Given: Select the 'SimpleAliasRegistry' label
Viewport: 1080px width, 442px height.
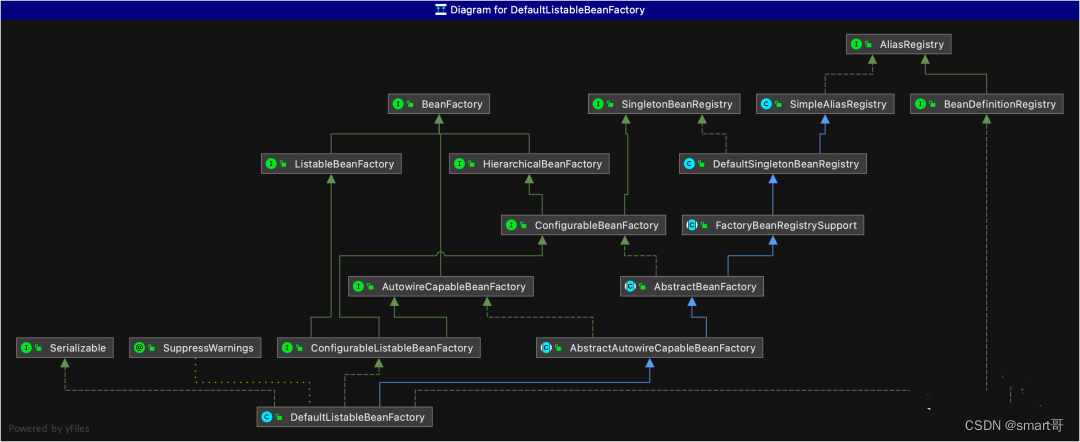Looking at the screenshot, I should pos(837,105).
